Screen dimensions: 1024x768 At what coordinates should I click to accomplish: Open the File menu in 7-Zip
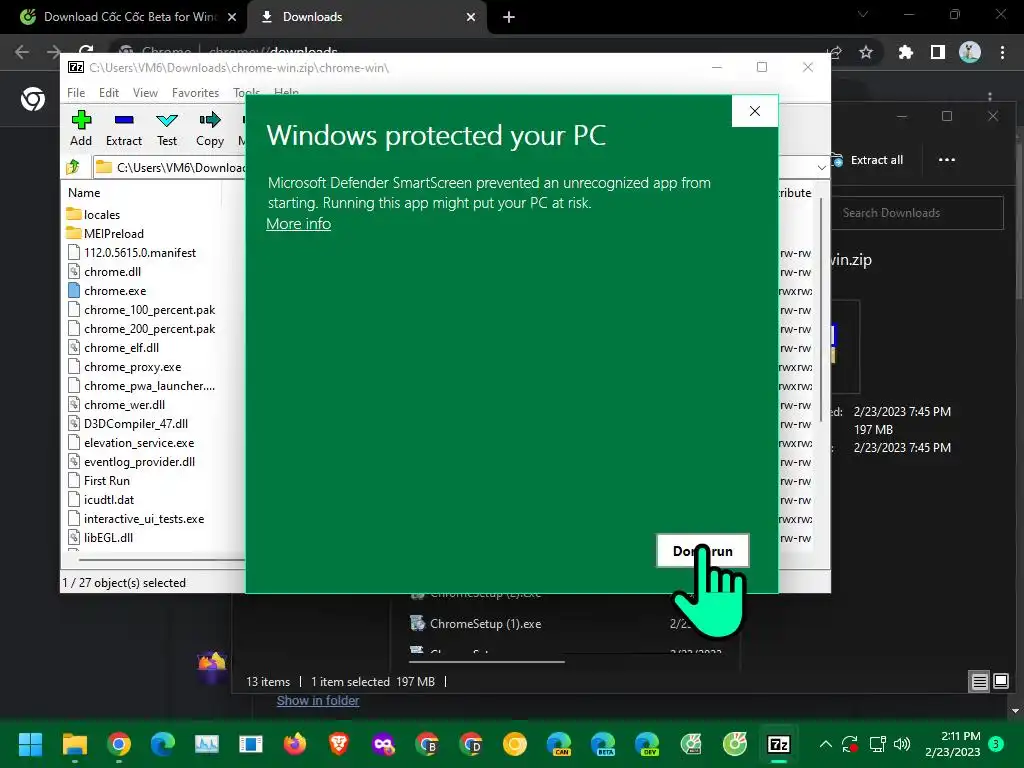point(76,93)
